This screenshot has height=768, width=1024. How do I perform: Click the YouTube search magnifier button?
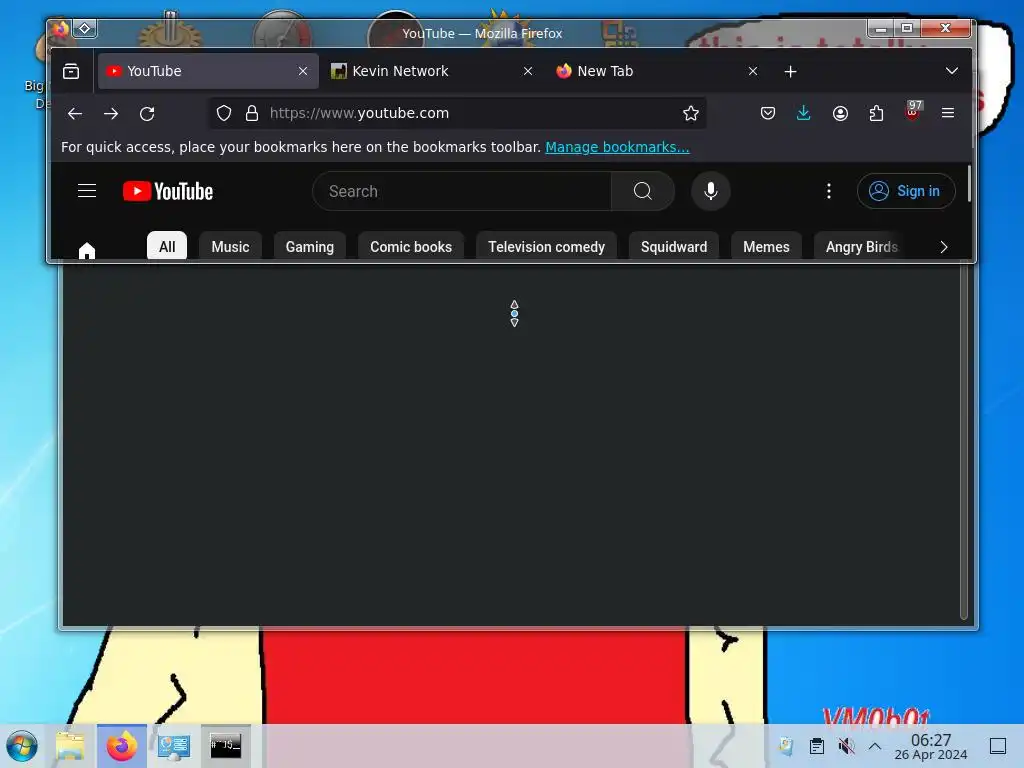pyautogui.click(x=643, y=191)
